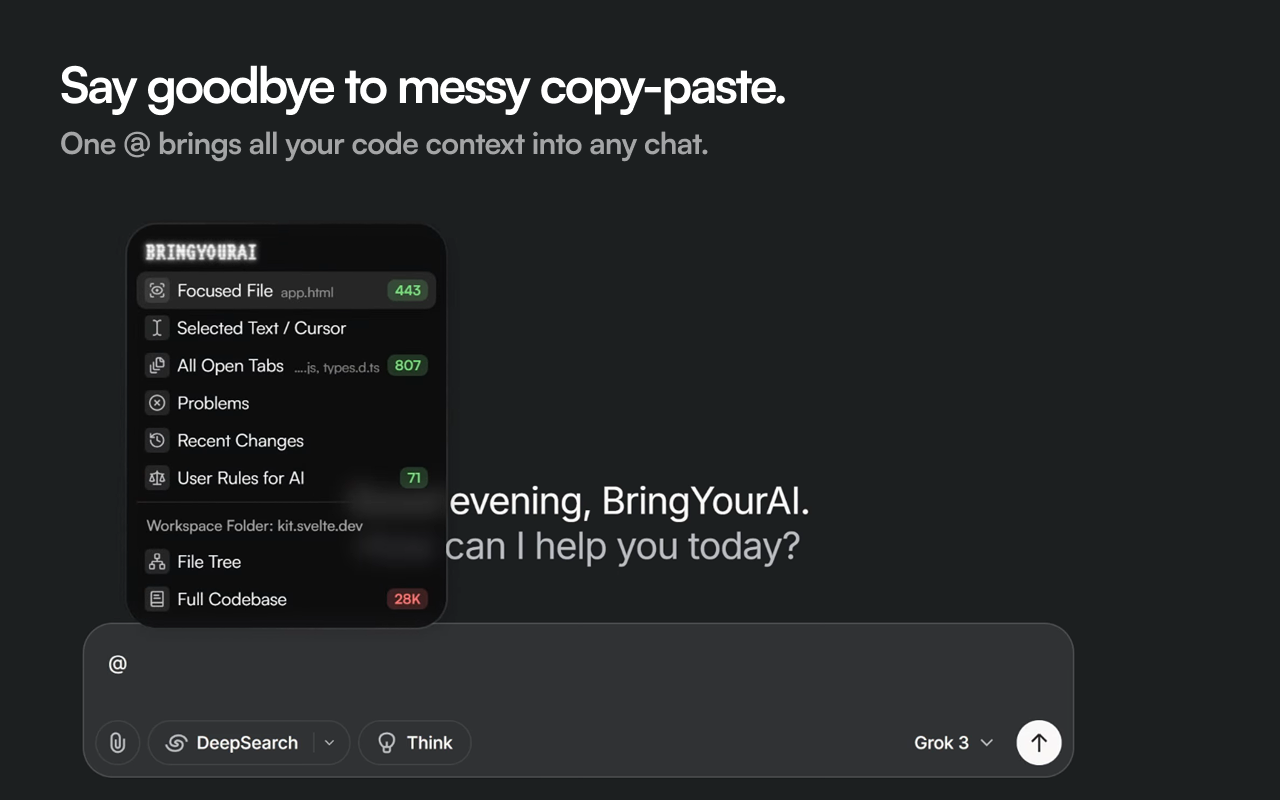
Task: Click the File Tree hierarchy icon
Action: coord(157,562)
